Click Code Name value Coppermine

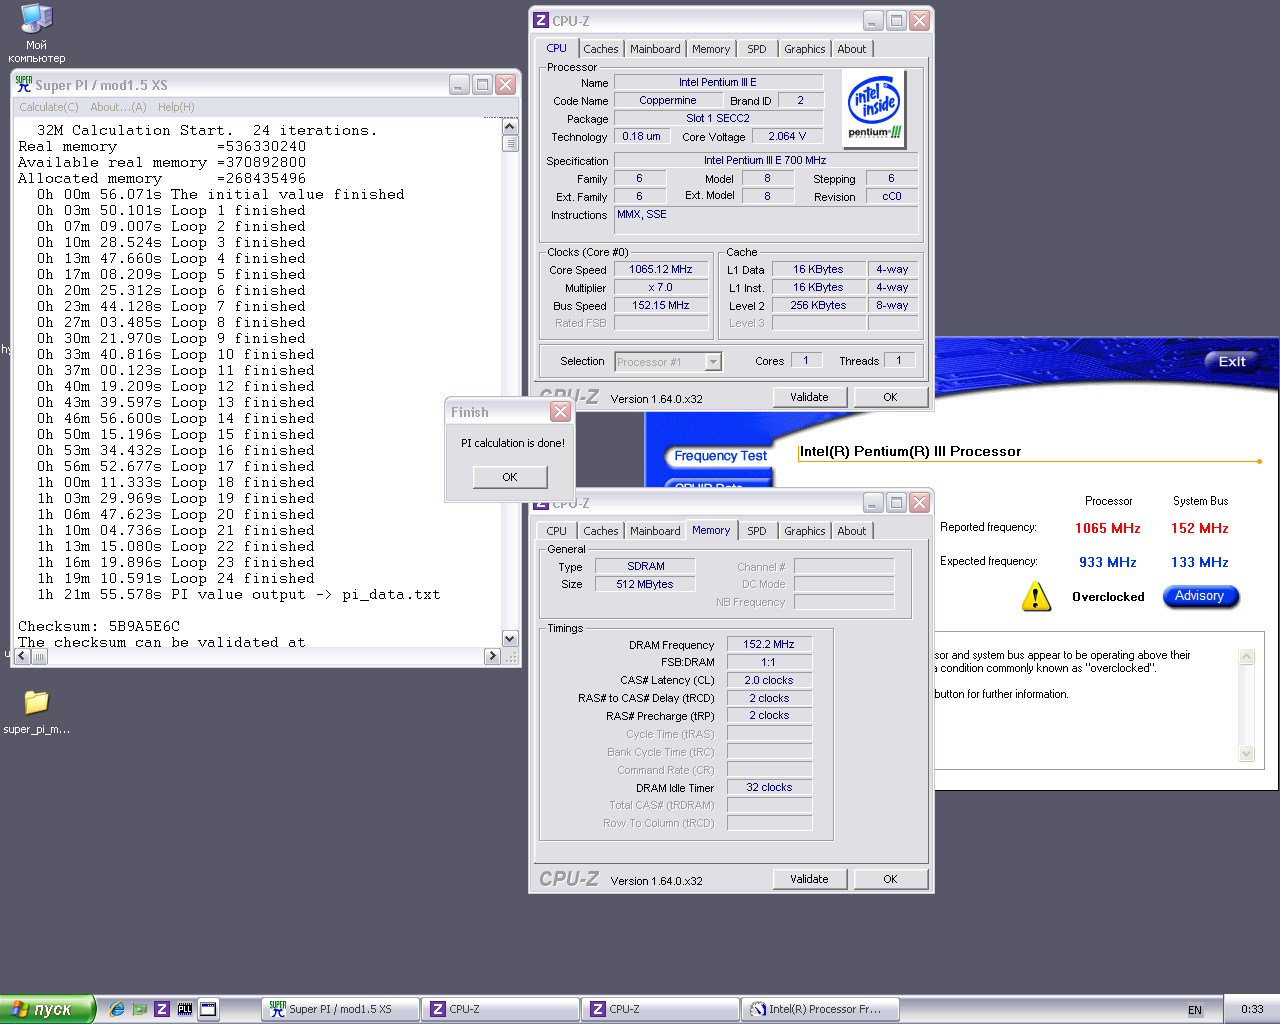(x=668, y=100)
